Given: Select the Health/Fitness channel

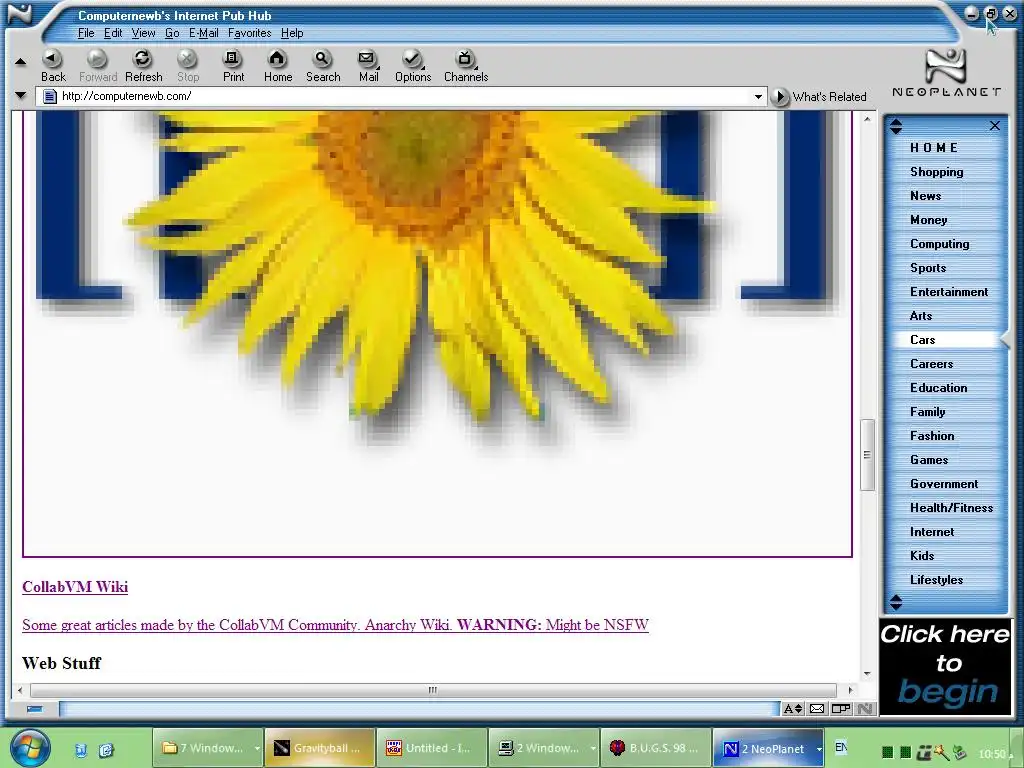Looking at the screenshot, I should click(x=952, y=507).
